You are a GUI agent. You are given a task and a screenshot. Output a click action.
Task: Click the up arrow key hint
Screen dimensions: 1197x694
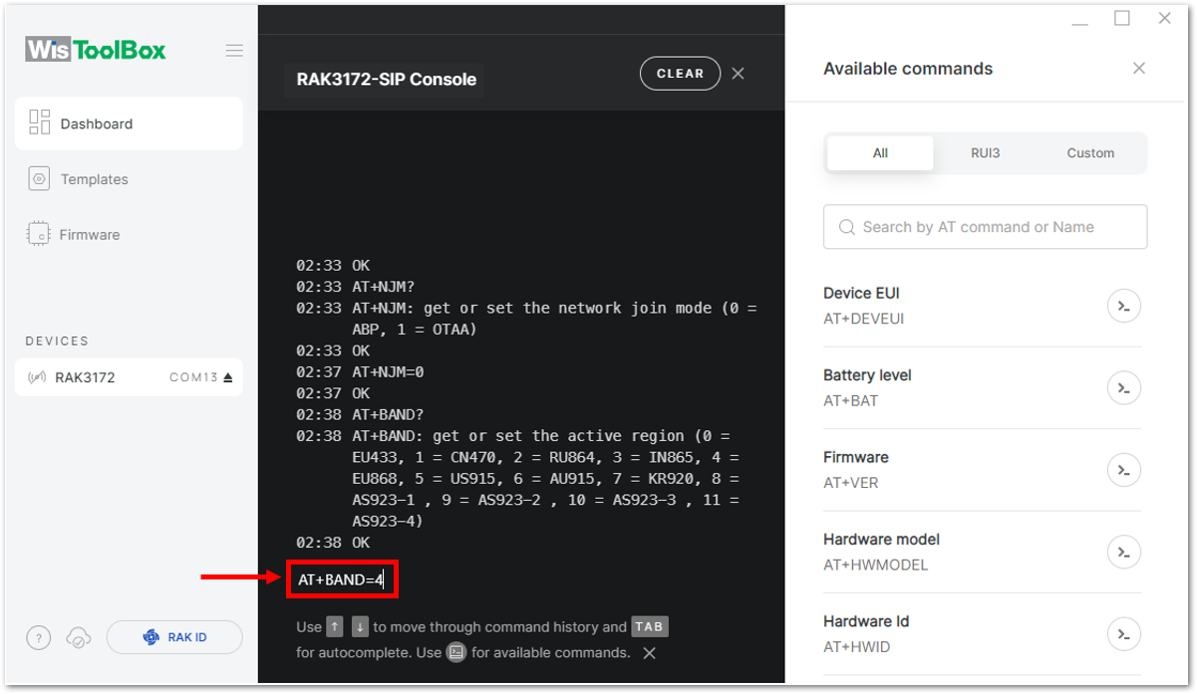335,627
